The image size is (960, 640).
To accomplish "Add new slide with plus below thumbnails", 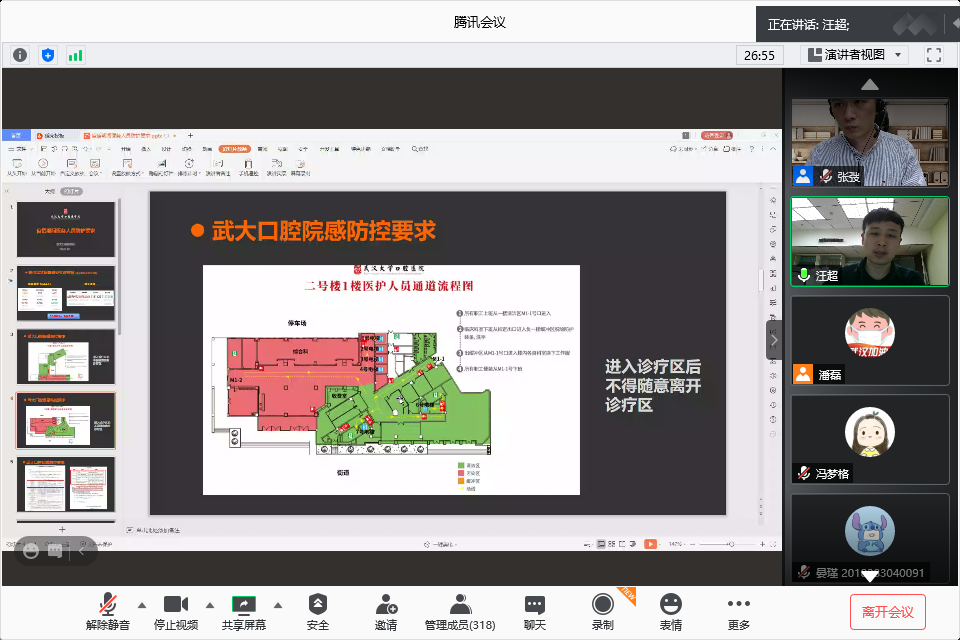I will [x=62, y=529].
